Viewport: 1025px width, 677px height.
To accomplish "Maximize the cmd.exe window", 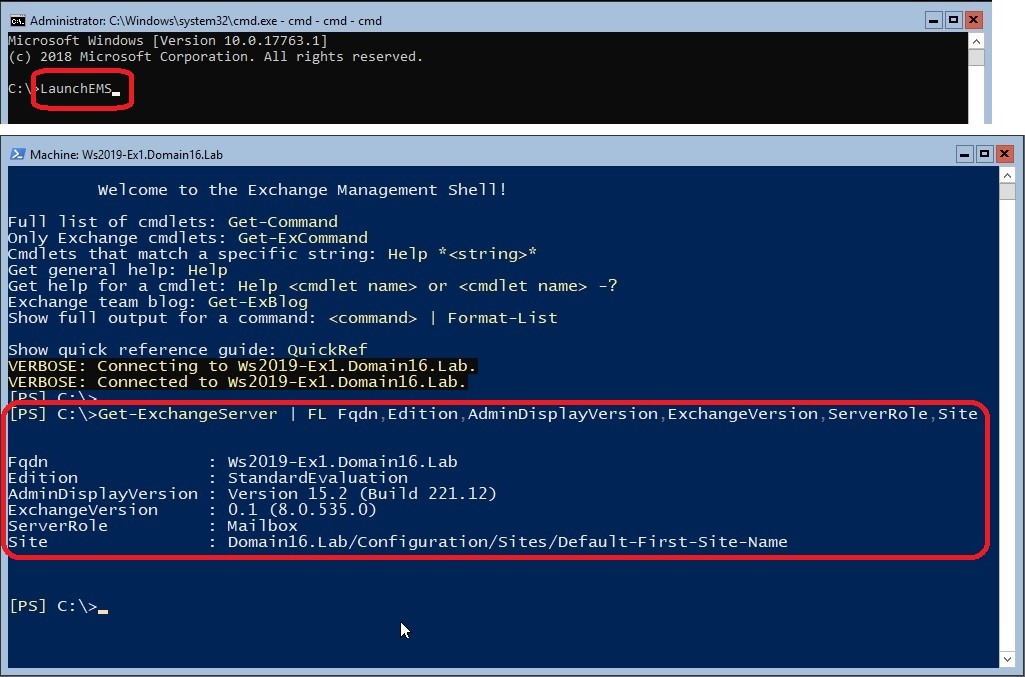I will 953,20.
